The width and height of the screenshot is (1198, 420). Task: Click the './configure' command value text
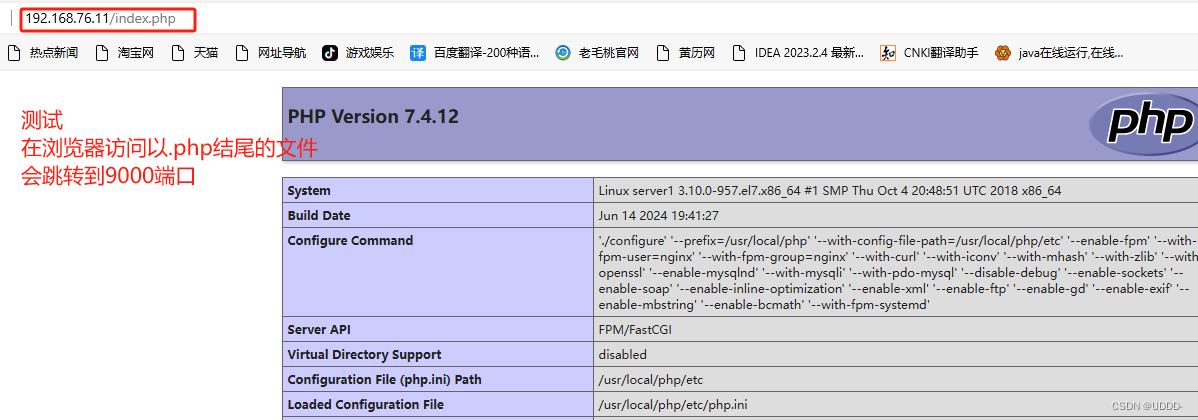[x=897, y=273]
